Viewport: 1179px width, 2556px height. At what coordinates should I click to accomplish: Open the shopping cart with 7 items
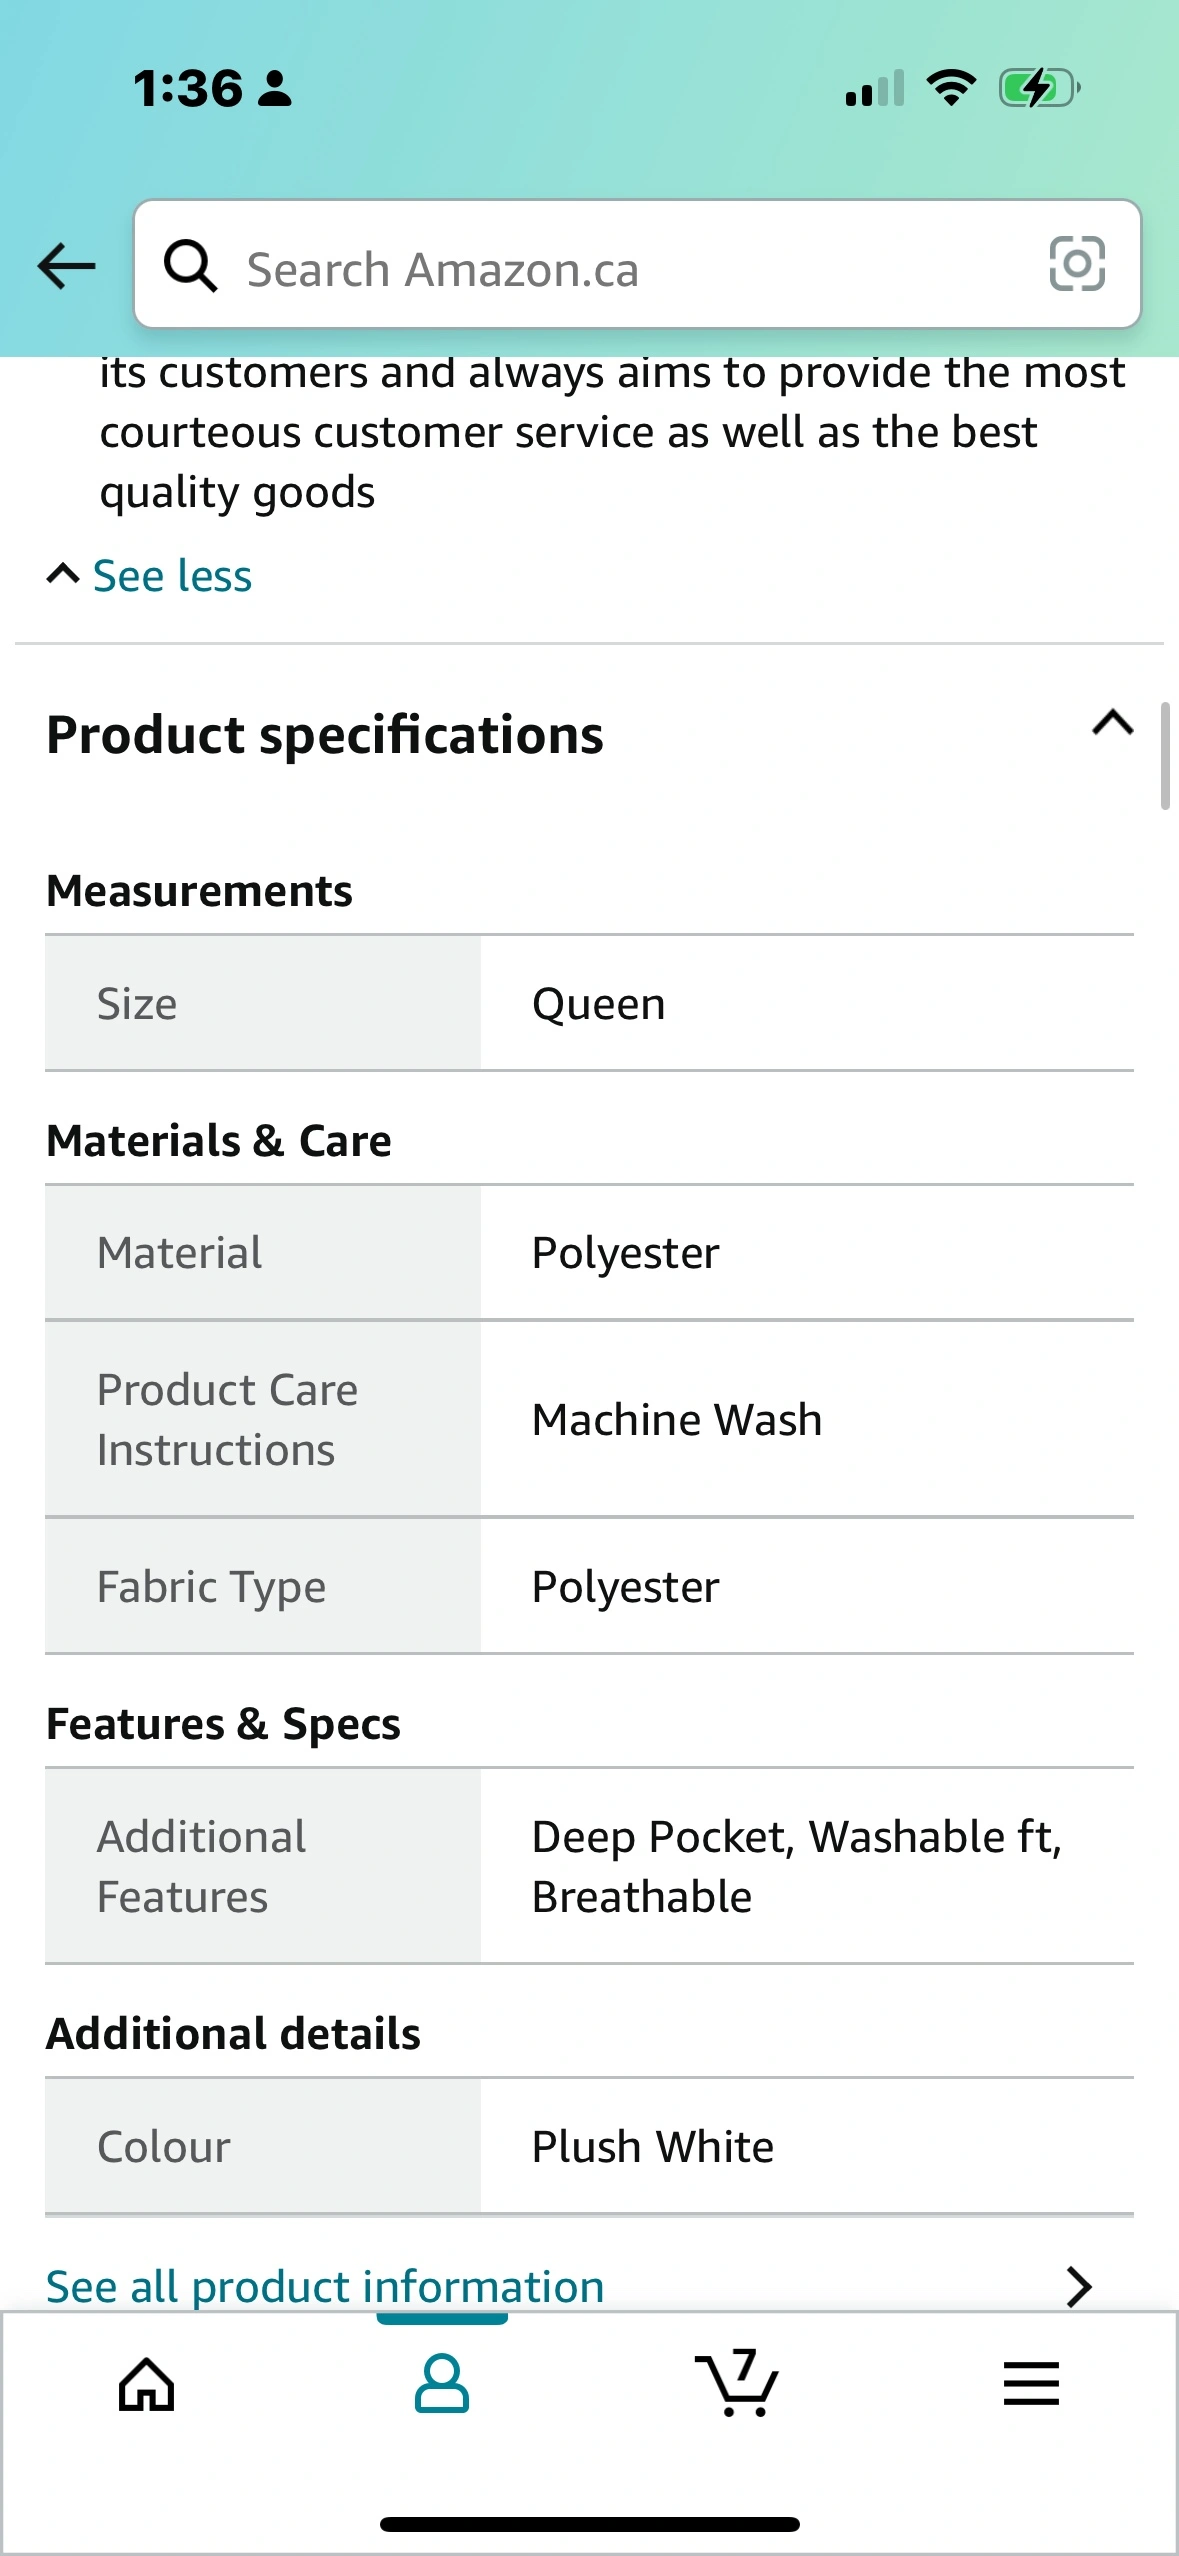click(x=737, y=2384)
